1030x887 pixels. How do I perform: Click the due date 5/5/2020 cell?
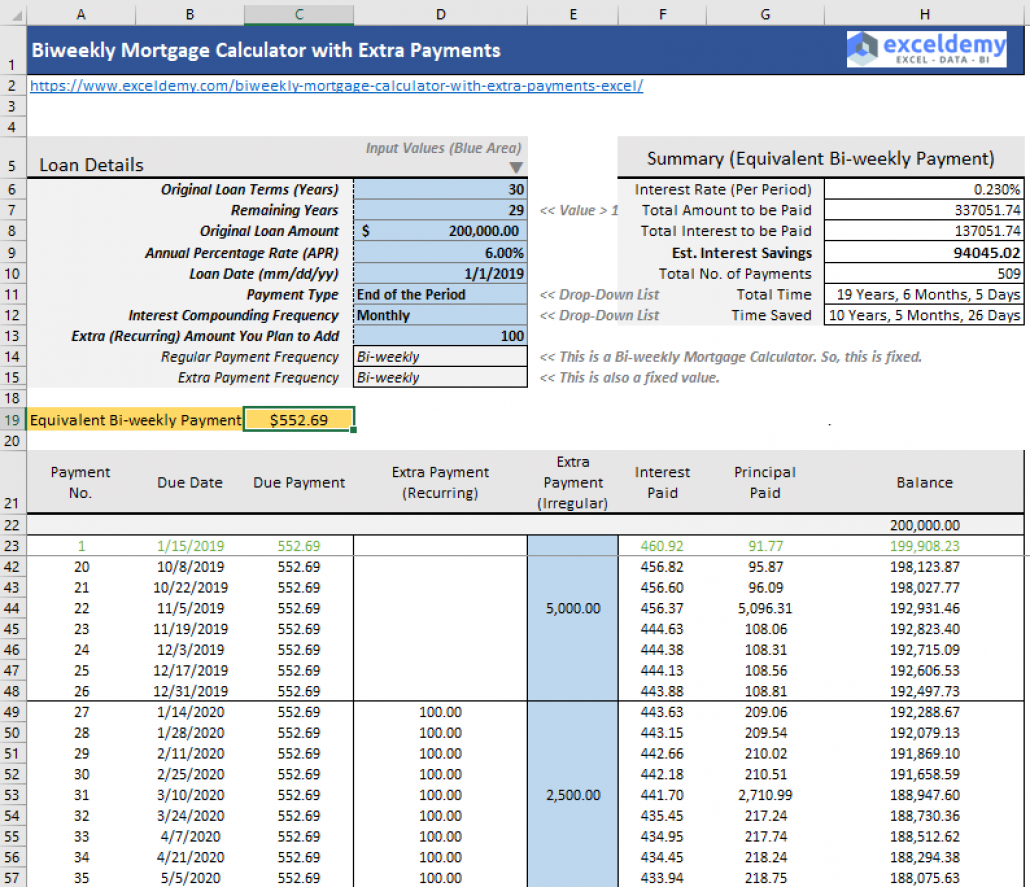pos(190,878)
